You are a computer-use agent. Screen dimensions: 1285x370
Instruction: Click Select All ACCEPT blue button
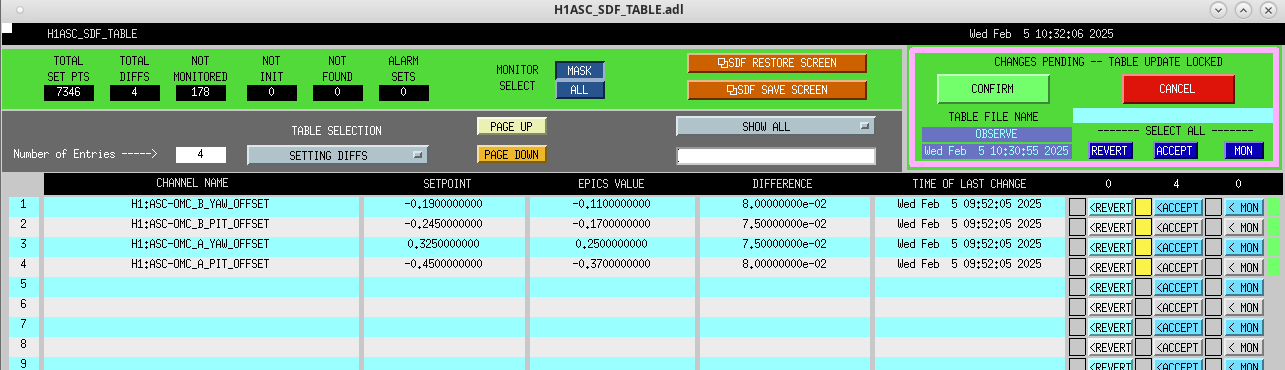coord(1175,151)
